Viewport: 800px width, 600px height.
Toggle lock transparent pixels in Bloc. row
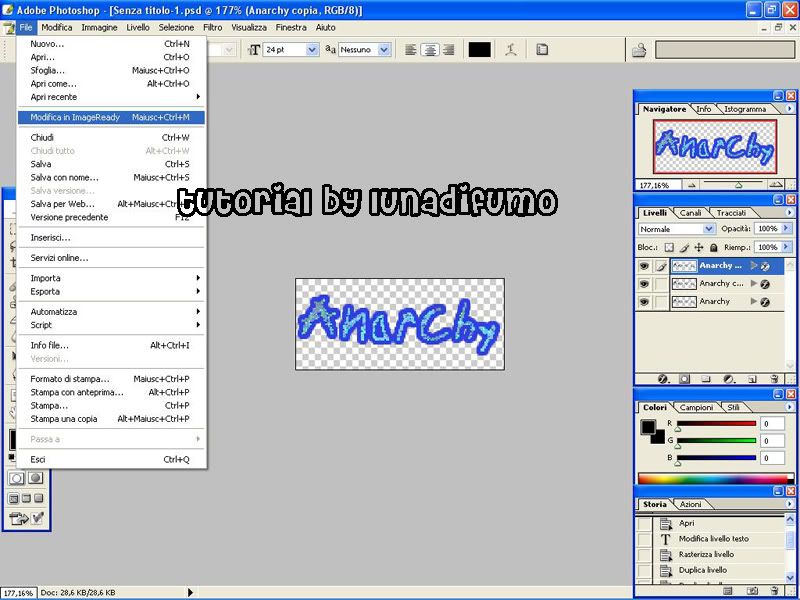(x=669, y=247)
